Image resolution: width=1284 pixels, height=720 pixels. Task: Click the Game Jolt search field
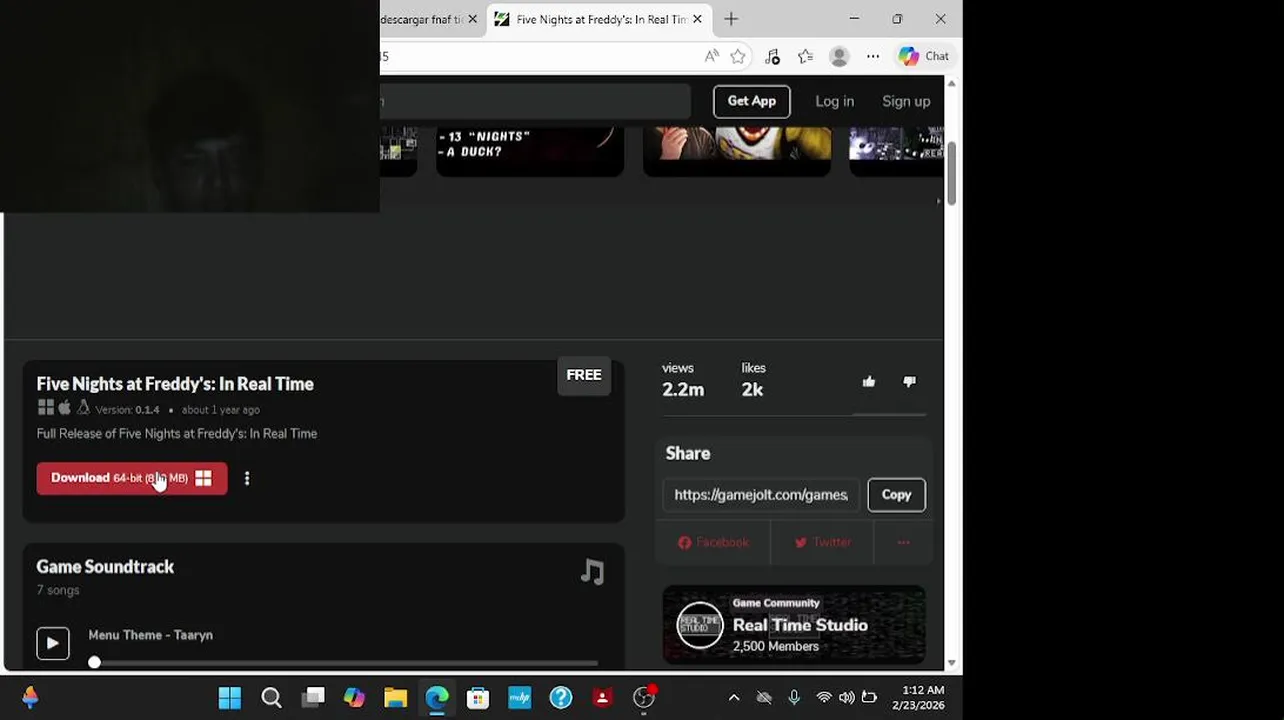point(535,101)
